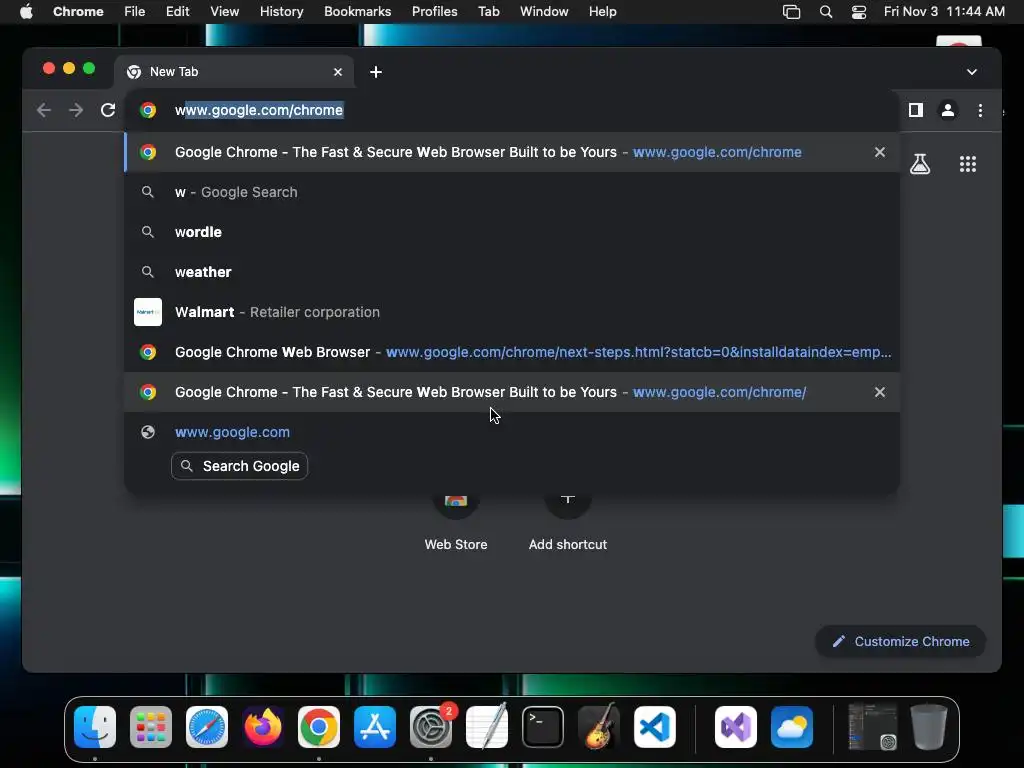Open the Profiles menu

point(434,12)
